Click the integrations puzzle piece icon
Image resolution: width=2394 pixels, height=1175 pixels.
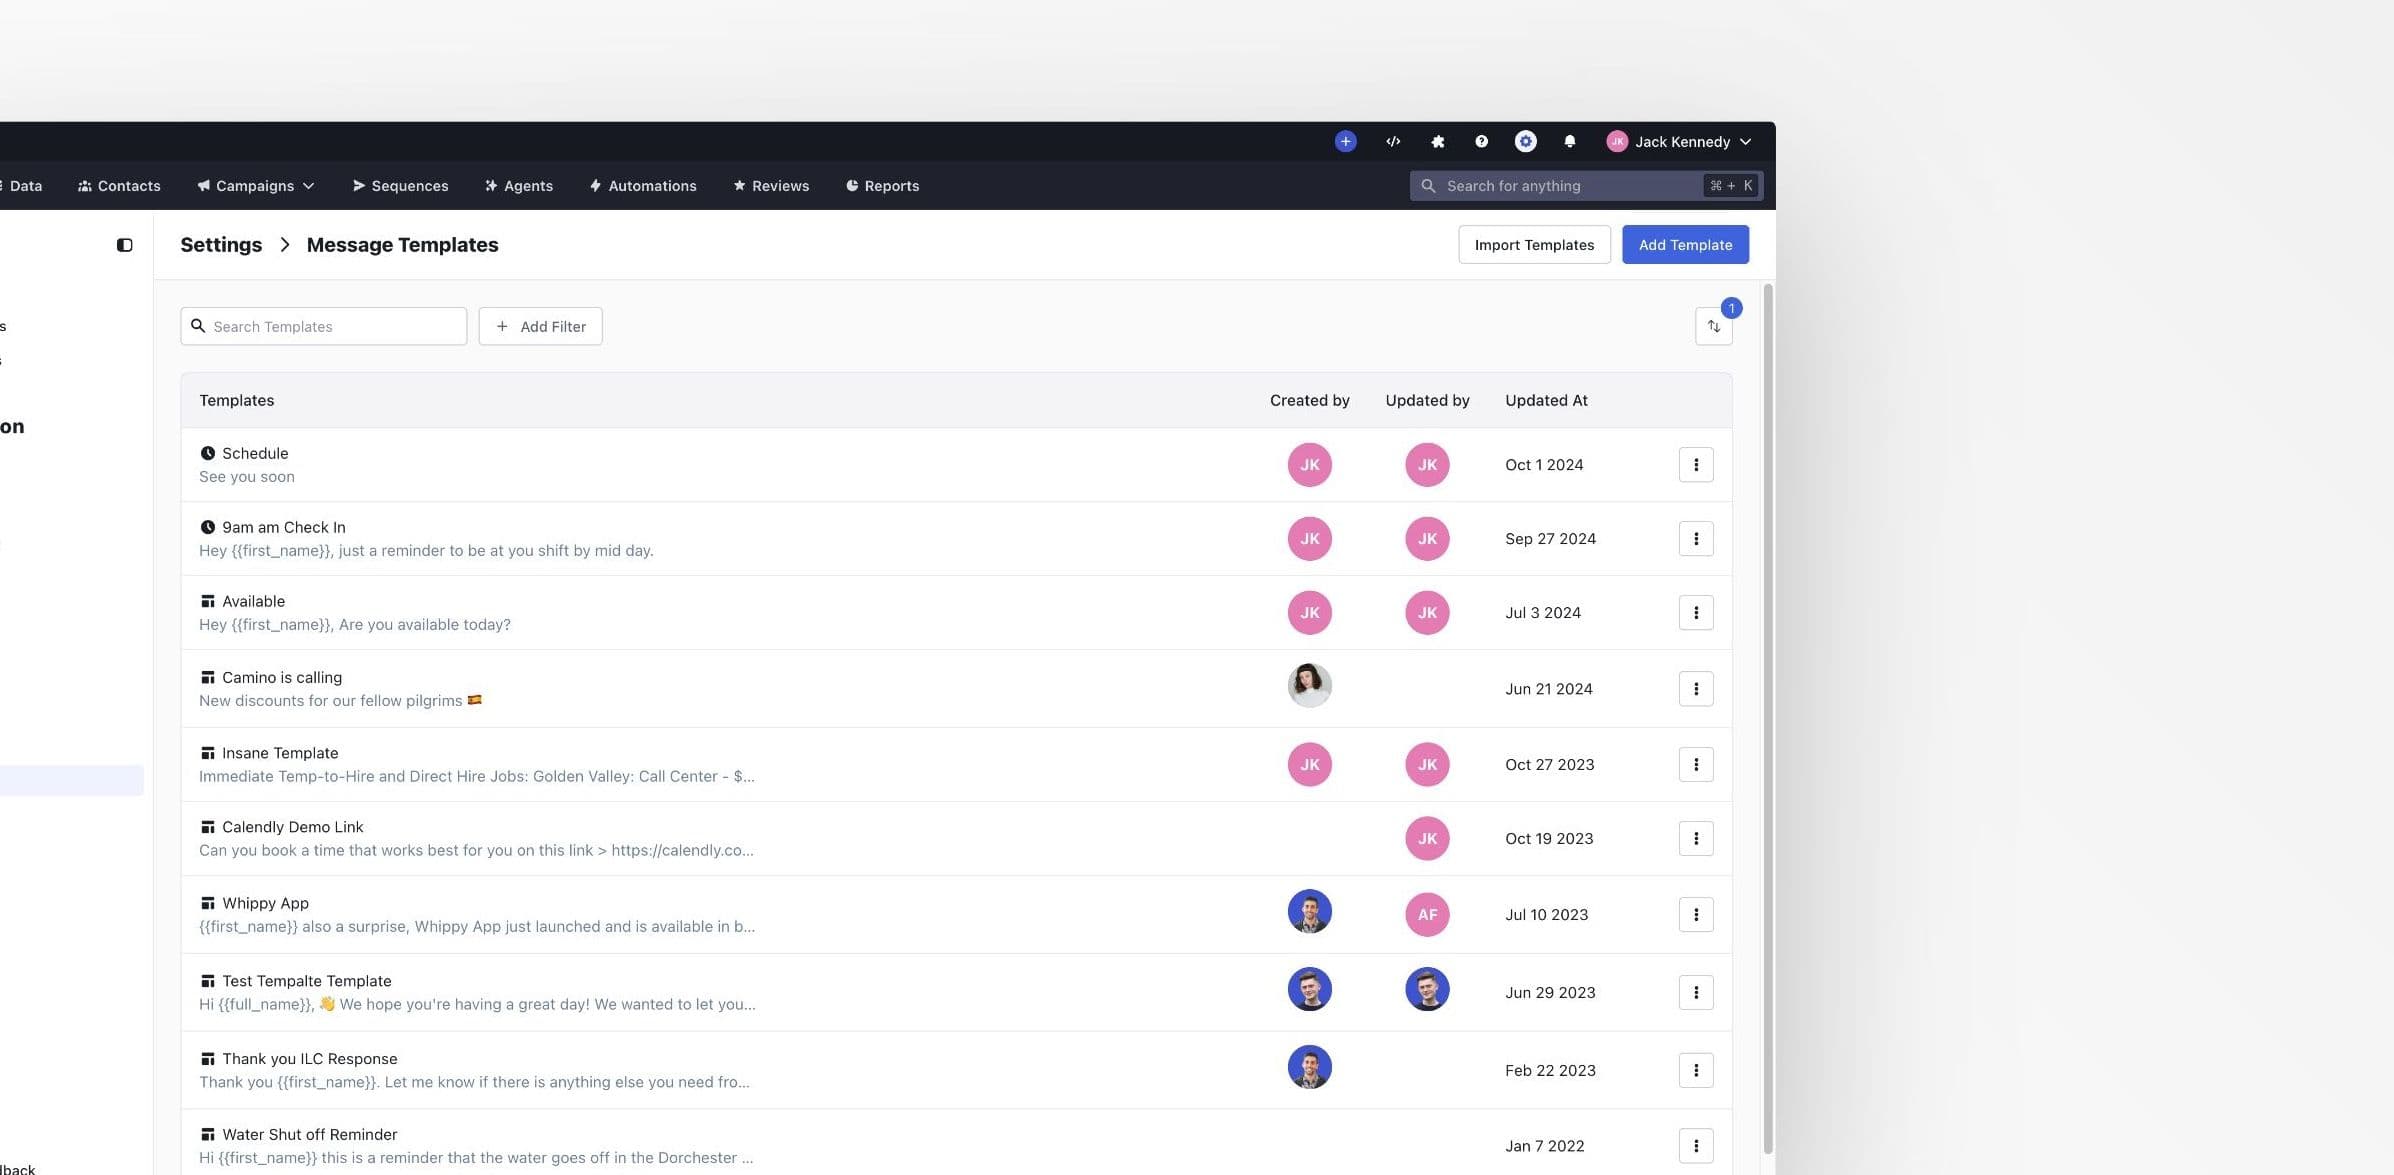point(1437,141)
